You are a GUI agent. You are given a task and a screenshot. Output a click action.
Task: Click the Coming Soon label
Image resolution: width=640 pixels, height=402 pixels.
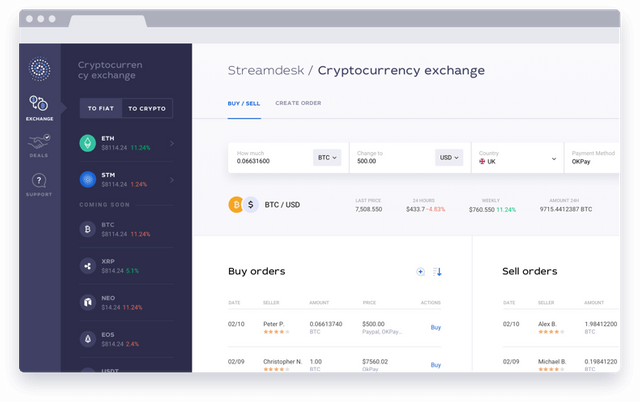pos(104,204)
